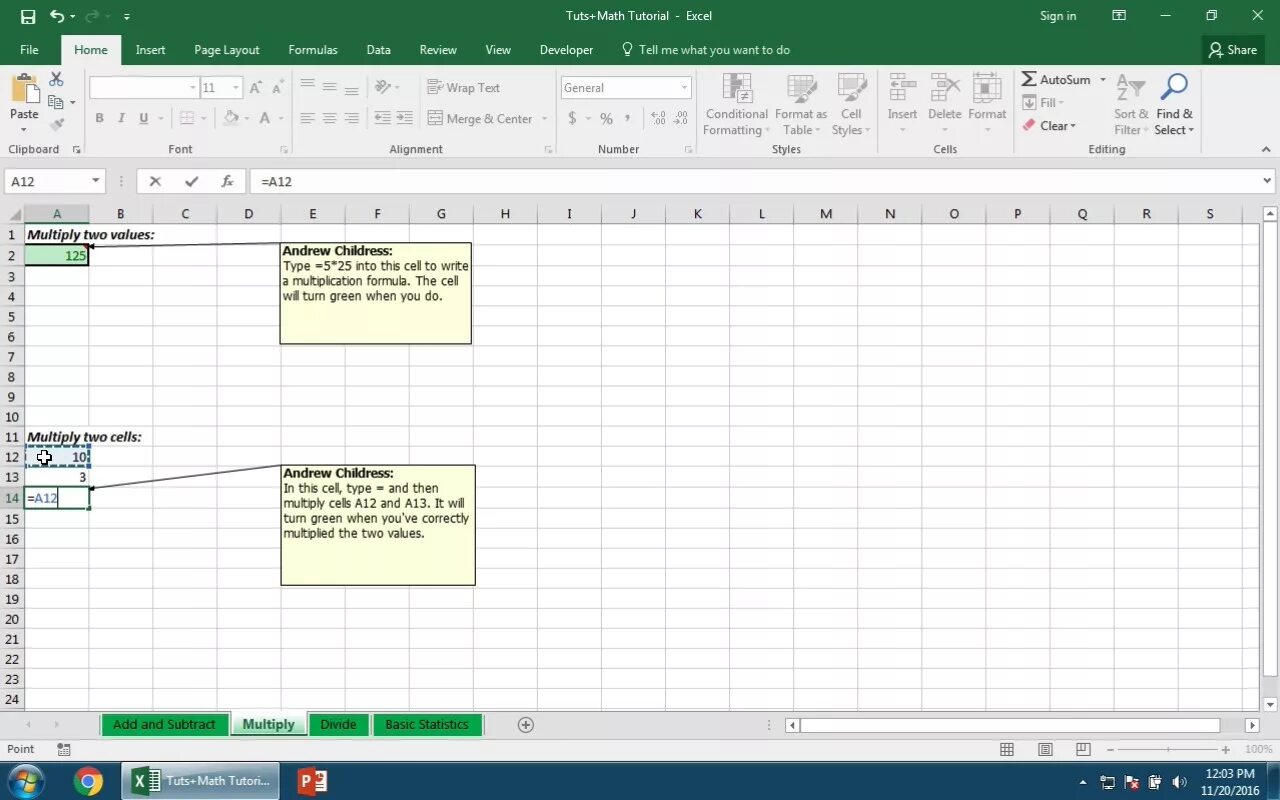Image resolution: width=1280 pixels, height=800 pixels.
Task: Toggle Normal view in status bar
Action: [1007, 749]
